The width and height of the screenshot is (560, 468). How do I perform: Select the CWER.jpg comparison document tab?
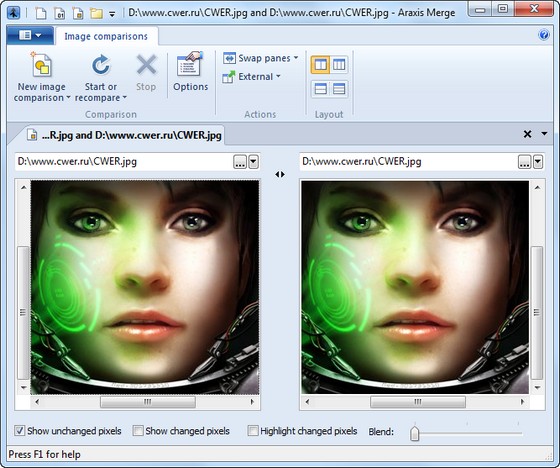coord(124,135)
